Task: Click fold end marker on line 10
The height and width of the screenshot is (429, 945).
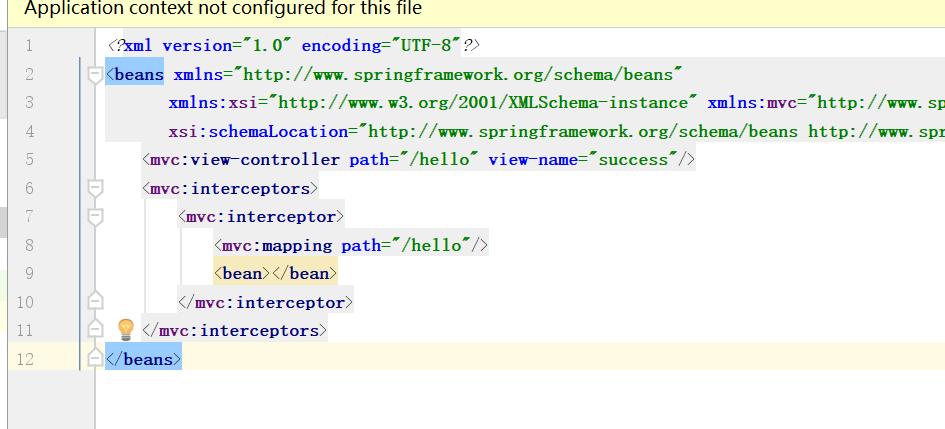Action: point(95,301)
